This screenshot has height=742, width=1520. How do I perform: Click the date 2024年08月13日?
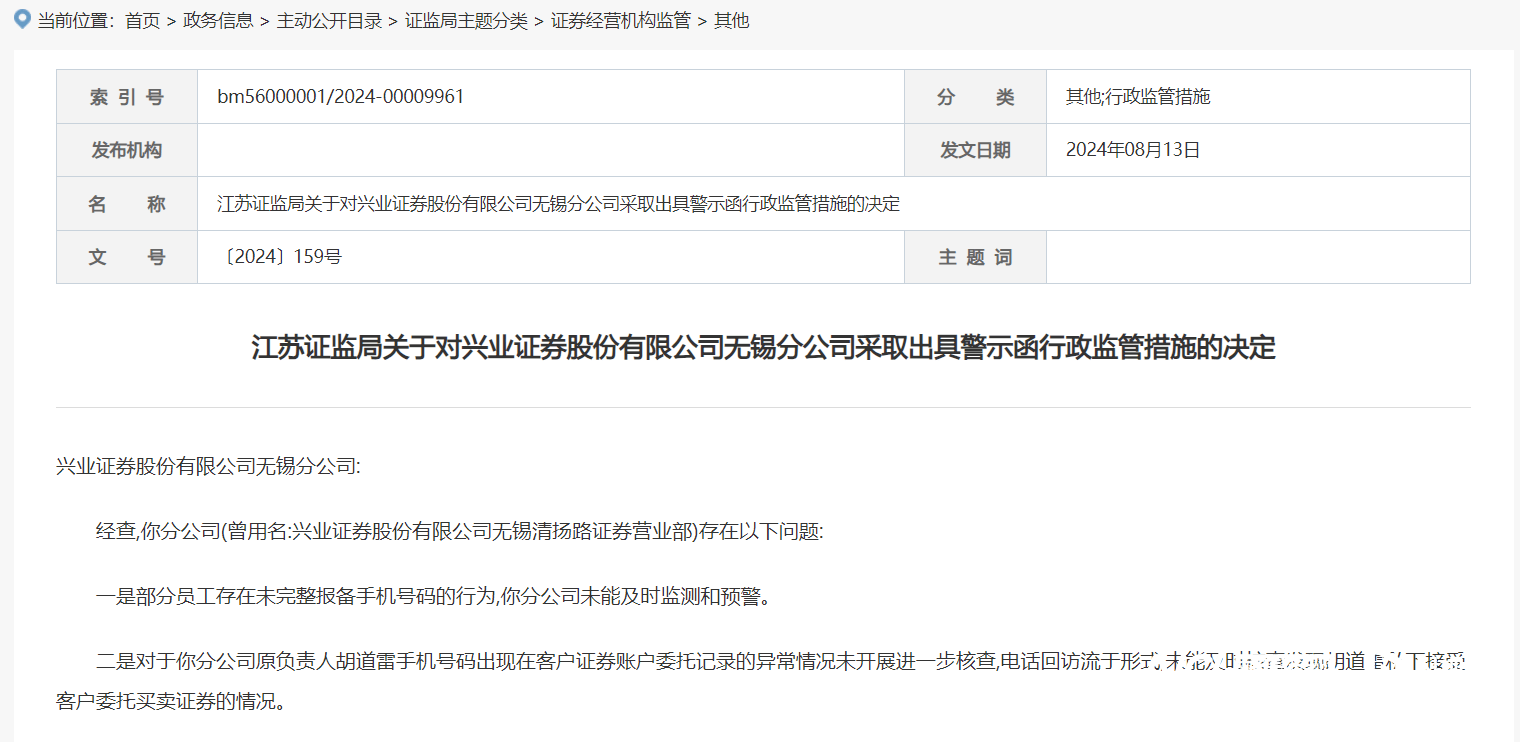1133,150
